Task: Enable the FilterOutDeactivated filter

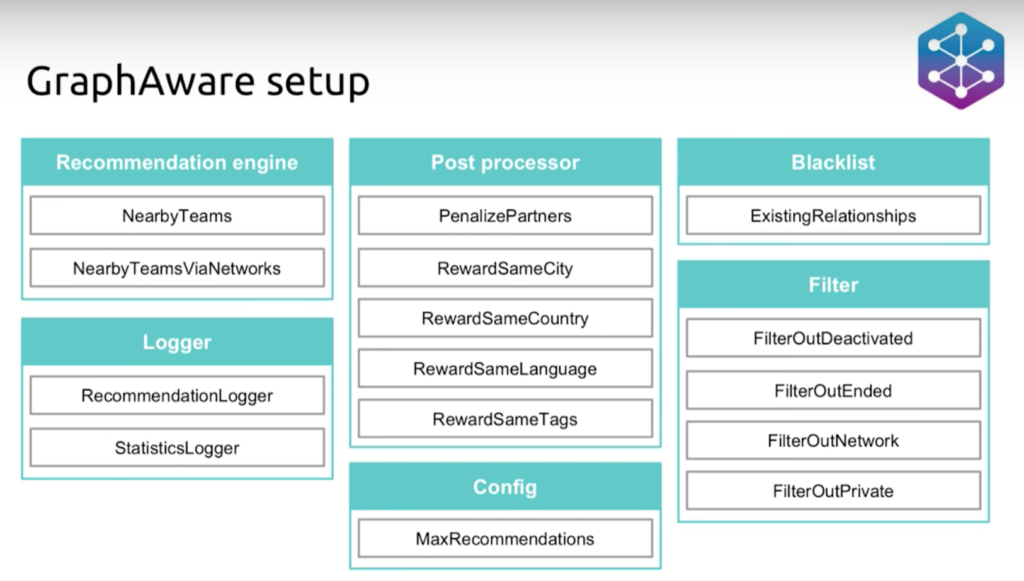Action: [833, 338]
